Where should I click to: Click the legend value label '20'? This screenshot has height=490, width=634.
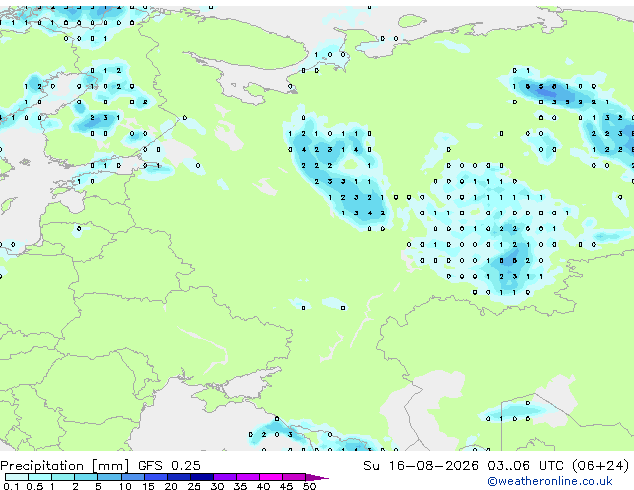coord(171,486)
